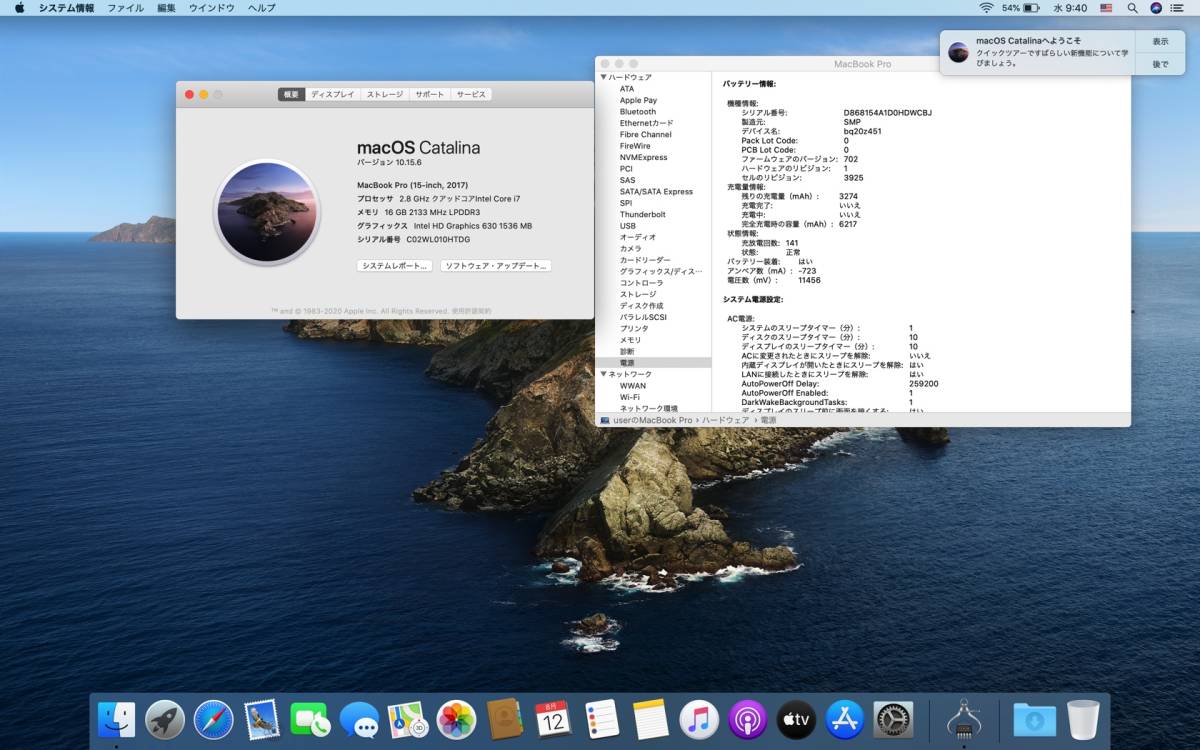Switch to the 概要 tab
The height and width of the screenshot is (750, 1200).
coord(291,94)
